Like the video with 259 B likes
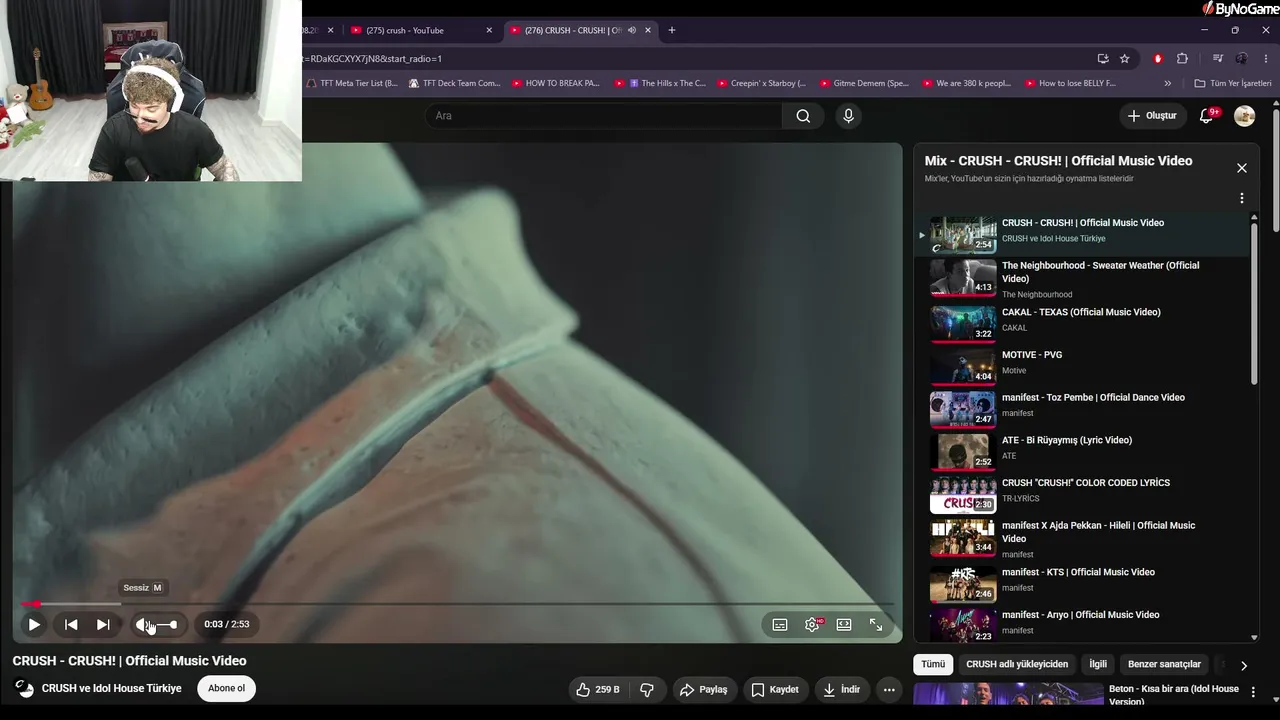 click(x=598, y=689)
